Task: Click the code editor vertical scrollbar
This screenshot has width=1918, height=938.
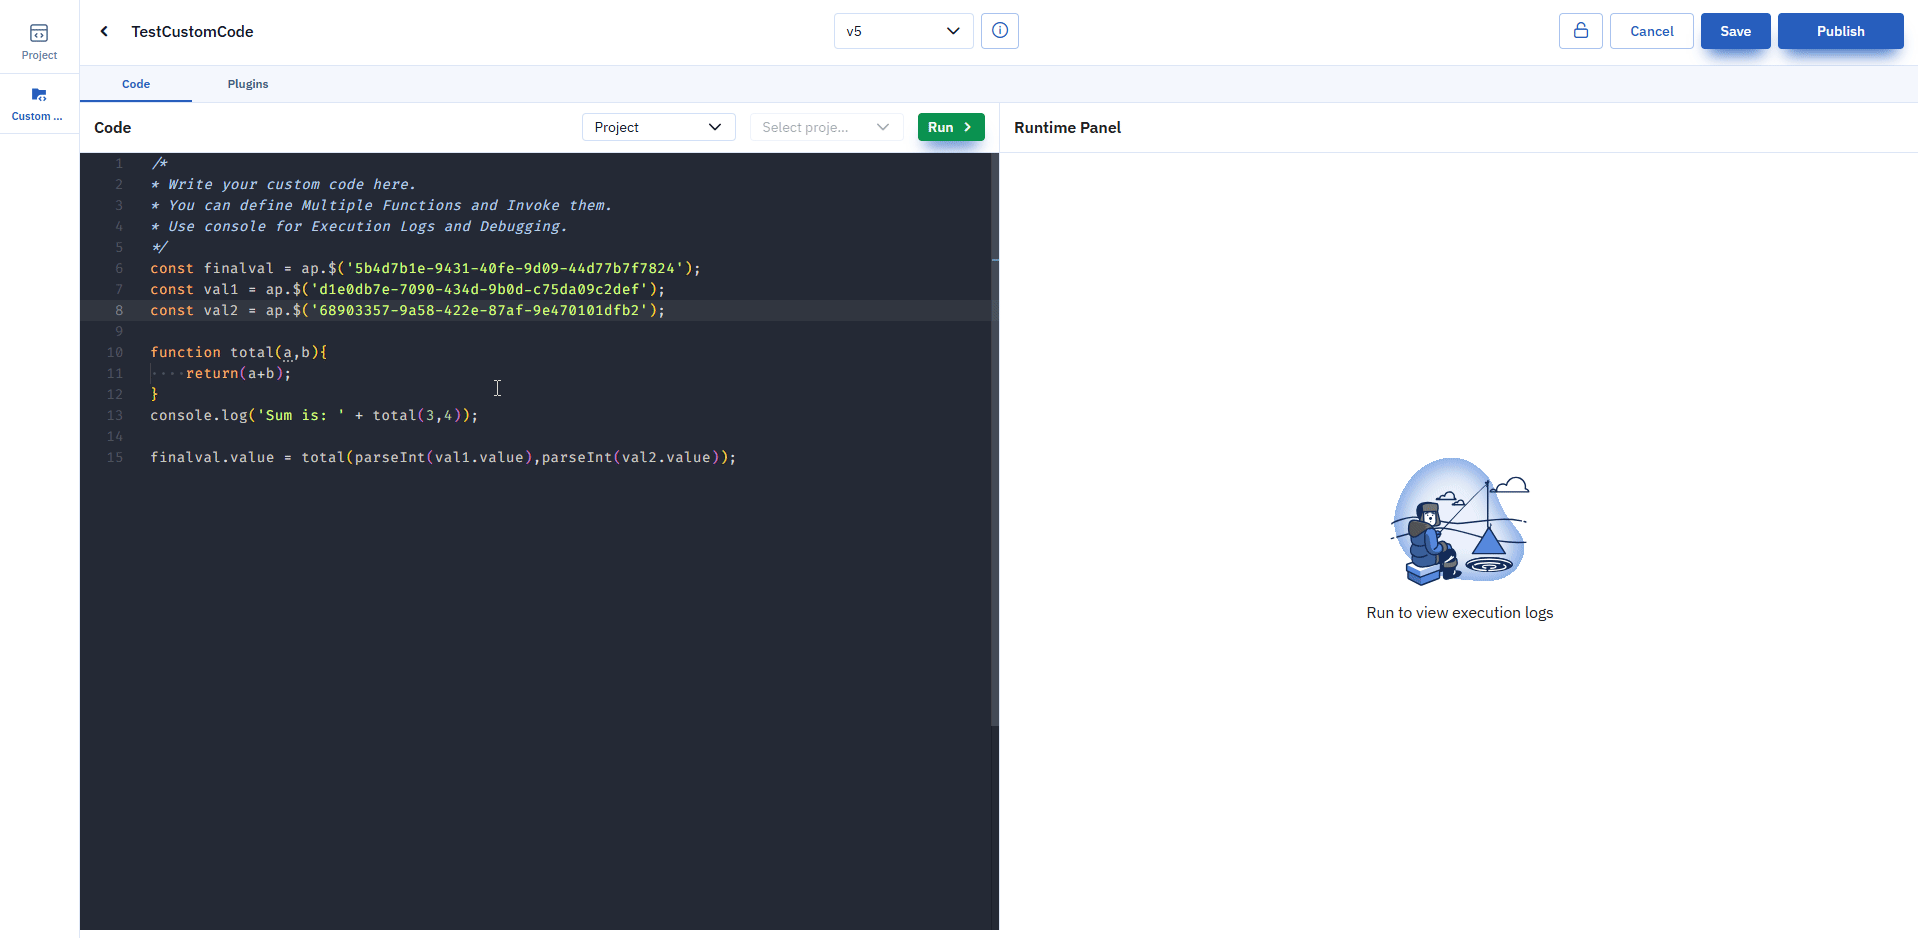Action: point(994,440)
